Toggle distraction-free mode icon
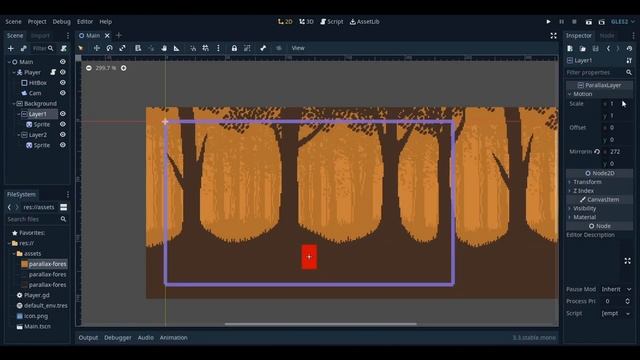This screenshot has height=360, width=640. point(553,36)
